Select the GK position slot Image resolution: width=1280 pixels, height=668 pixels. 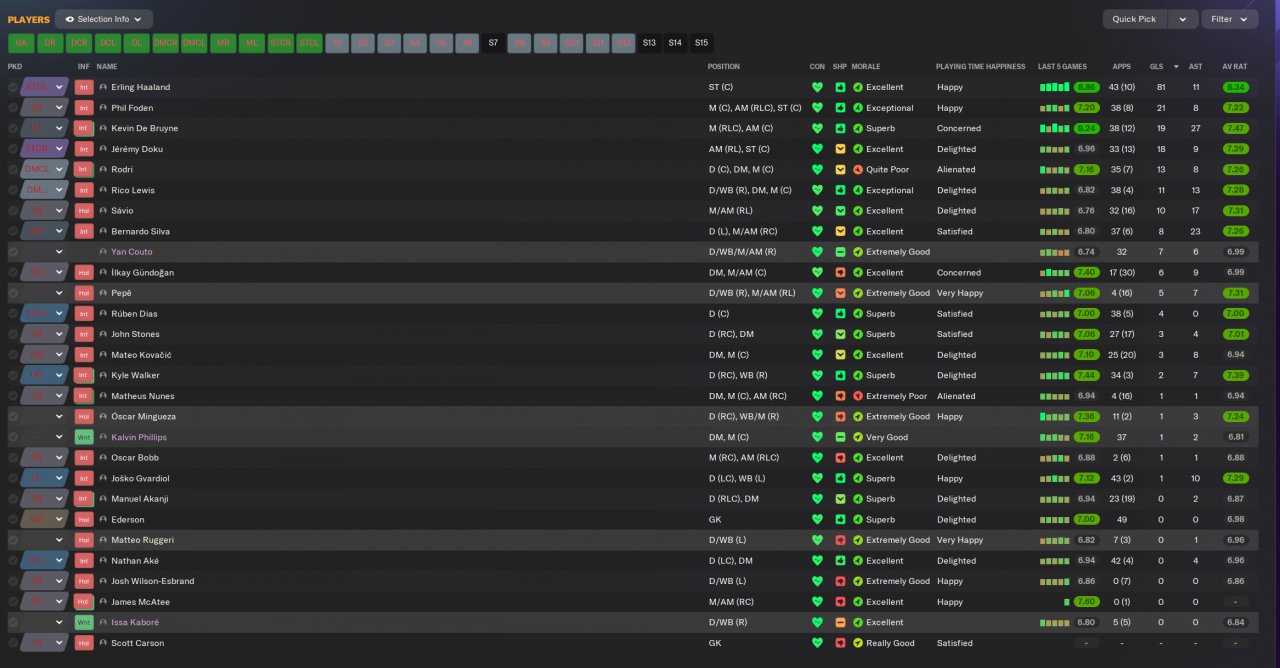[21, 43]
